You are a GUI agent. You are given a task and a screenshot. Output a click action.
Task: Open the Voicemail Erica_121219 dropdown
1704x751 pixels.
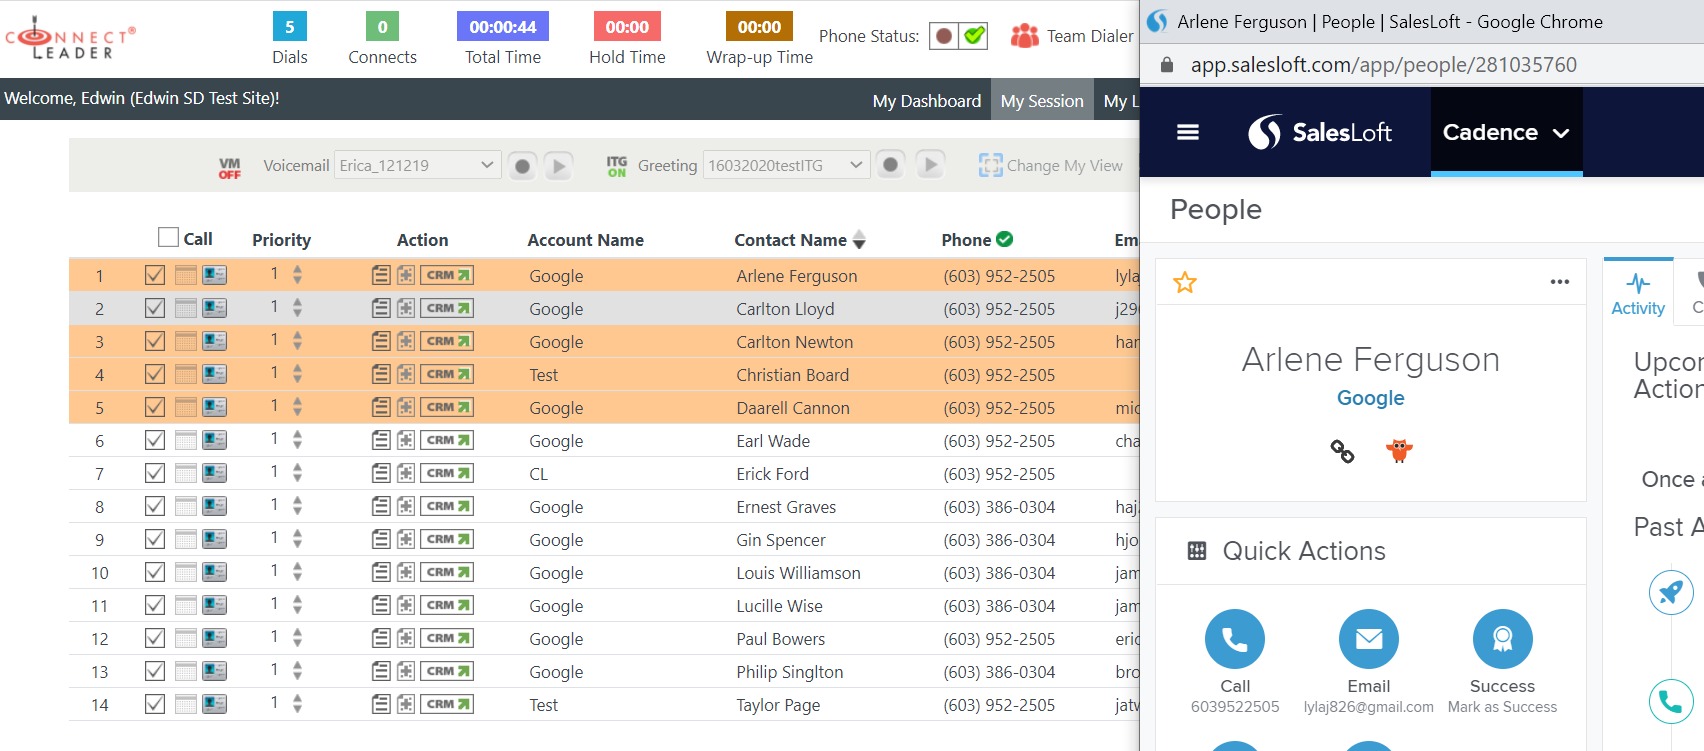coord(417,165)
